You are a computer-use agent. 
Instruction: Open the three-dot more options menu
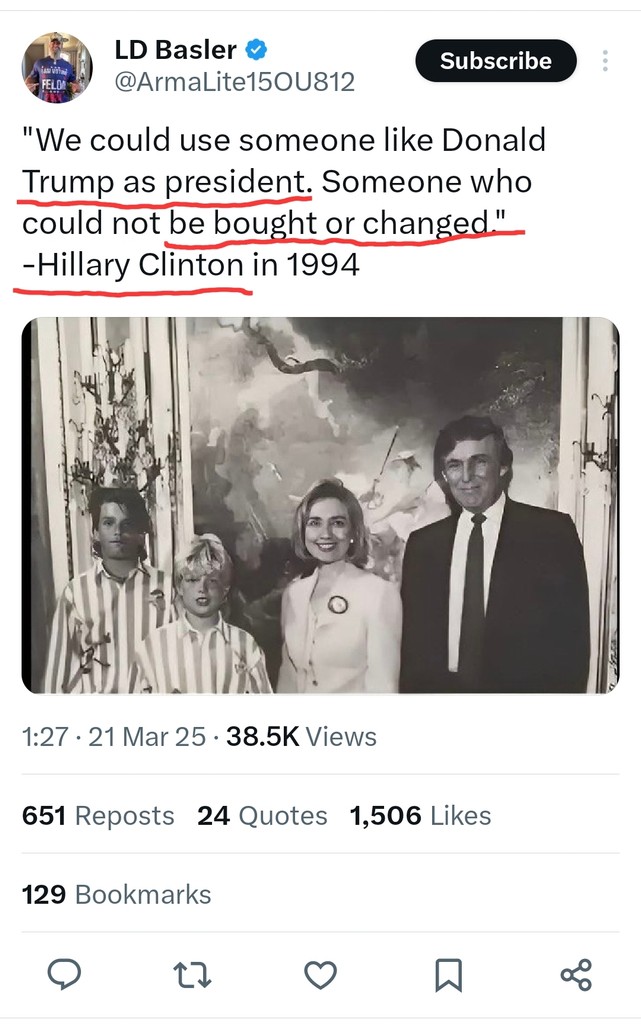click(x=605, y=61)
